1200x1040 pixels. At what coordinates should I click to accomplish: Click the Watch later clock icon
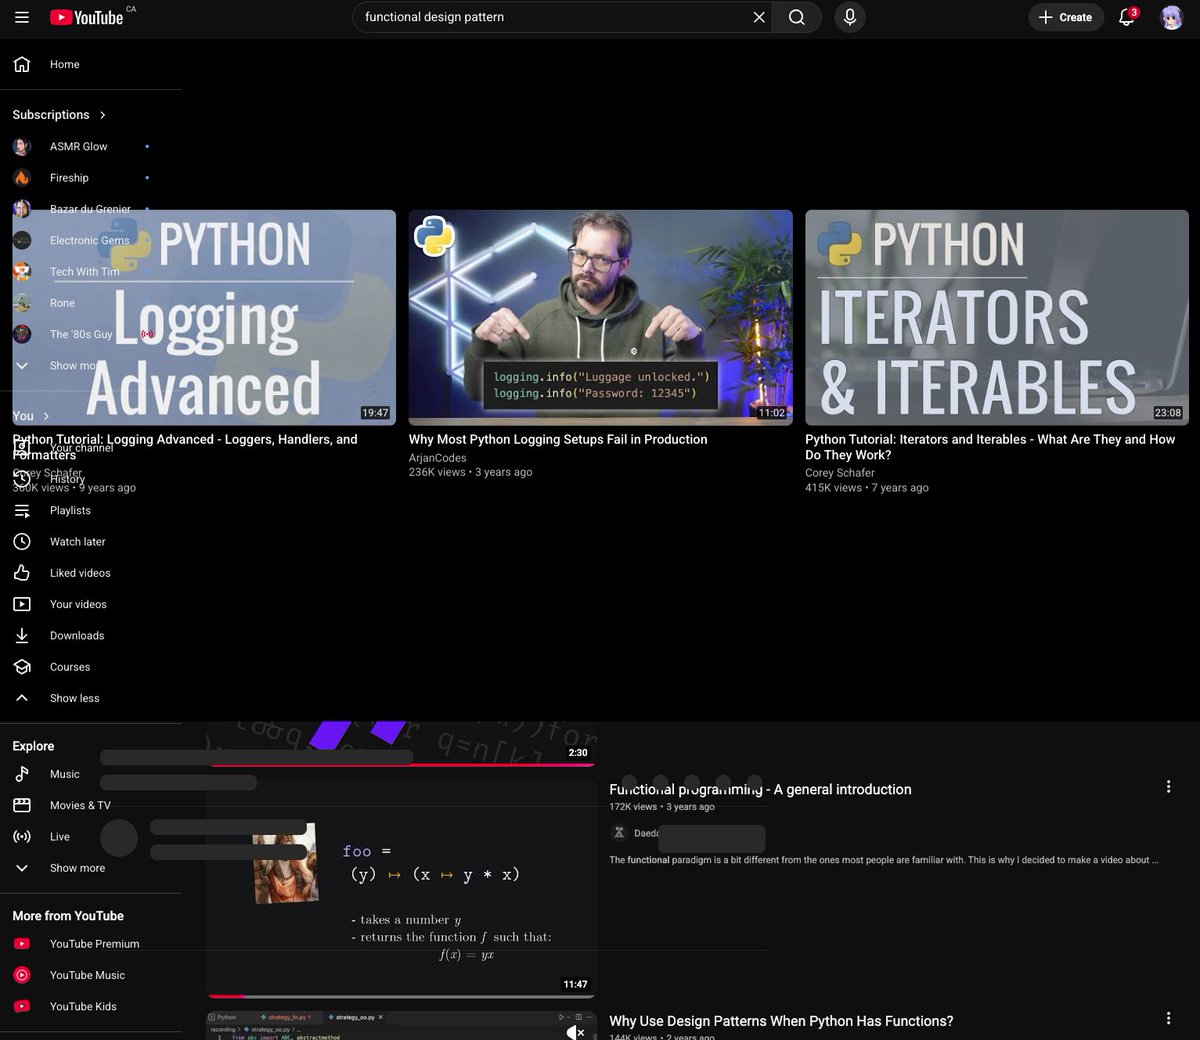pos(22,542)
